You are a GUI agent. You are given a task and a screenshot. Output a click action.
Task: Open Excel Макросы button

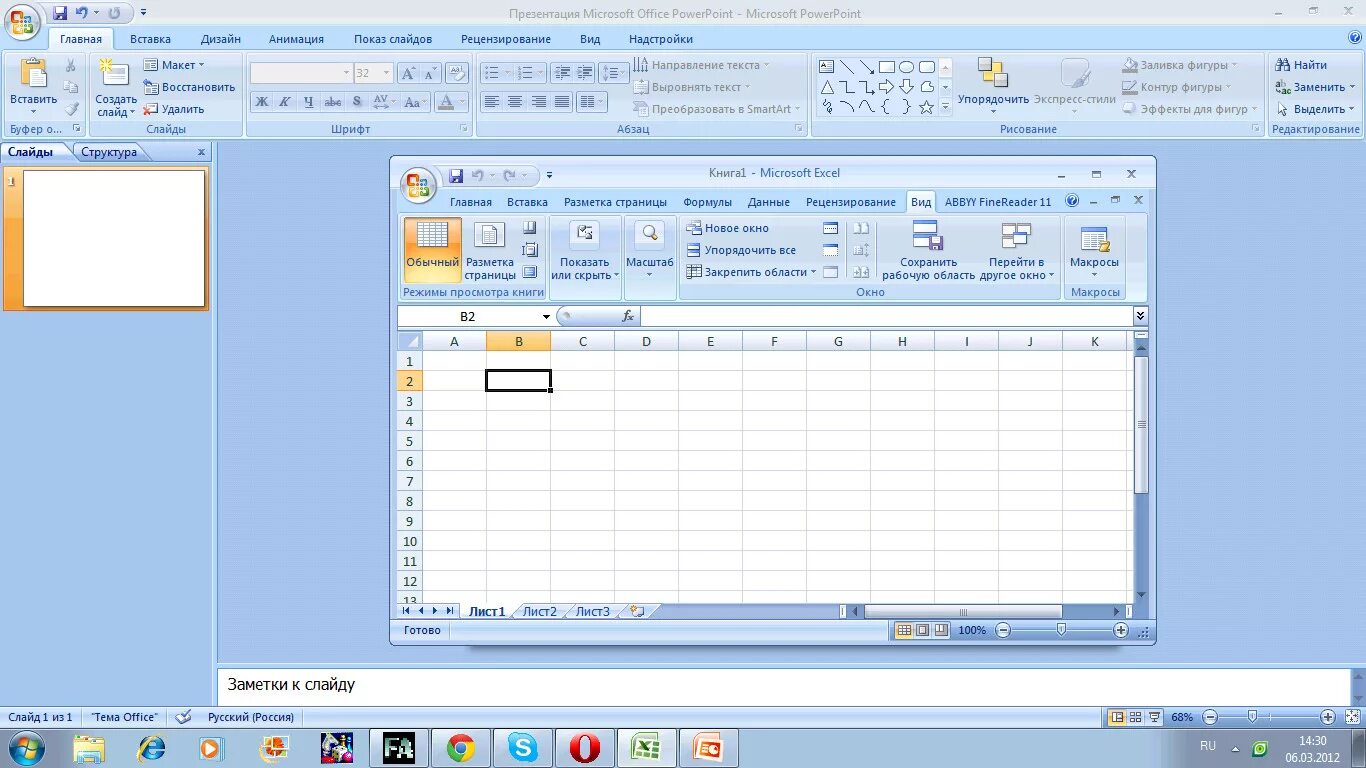1094,250
